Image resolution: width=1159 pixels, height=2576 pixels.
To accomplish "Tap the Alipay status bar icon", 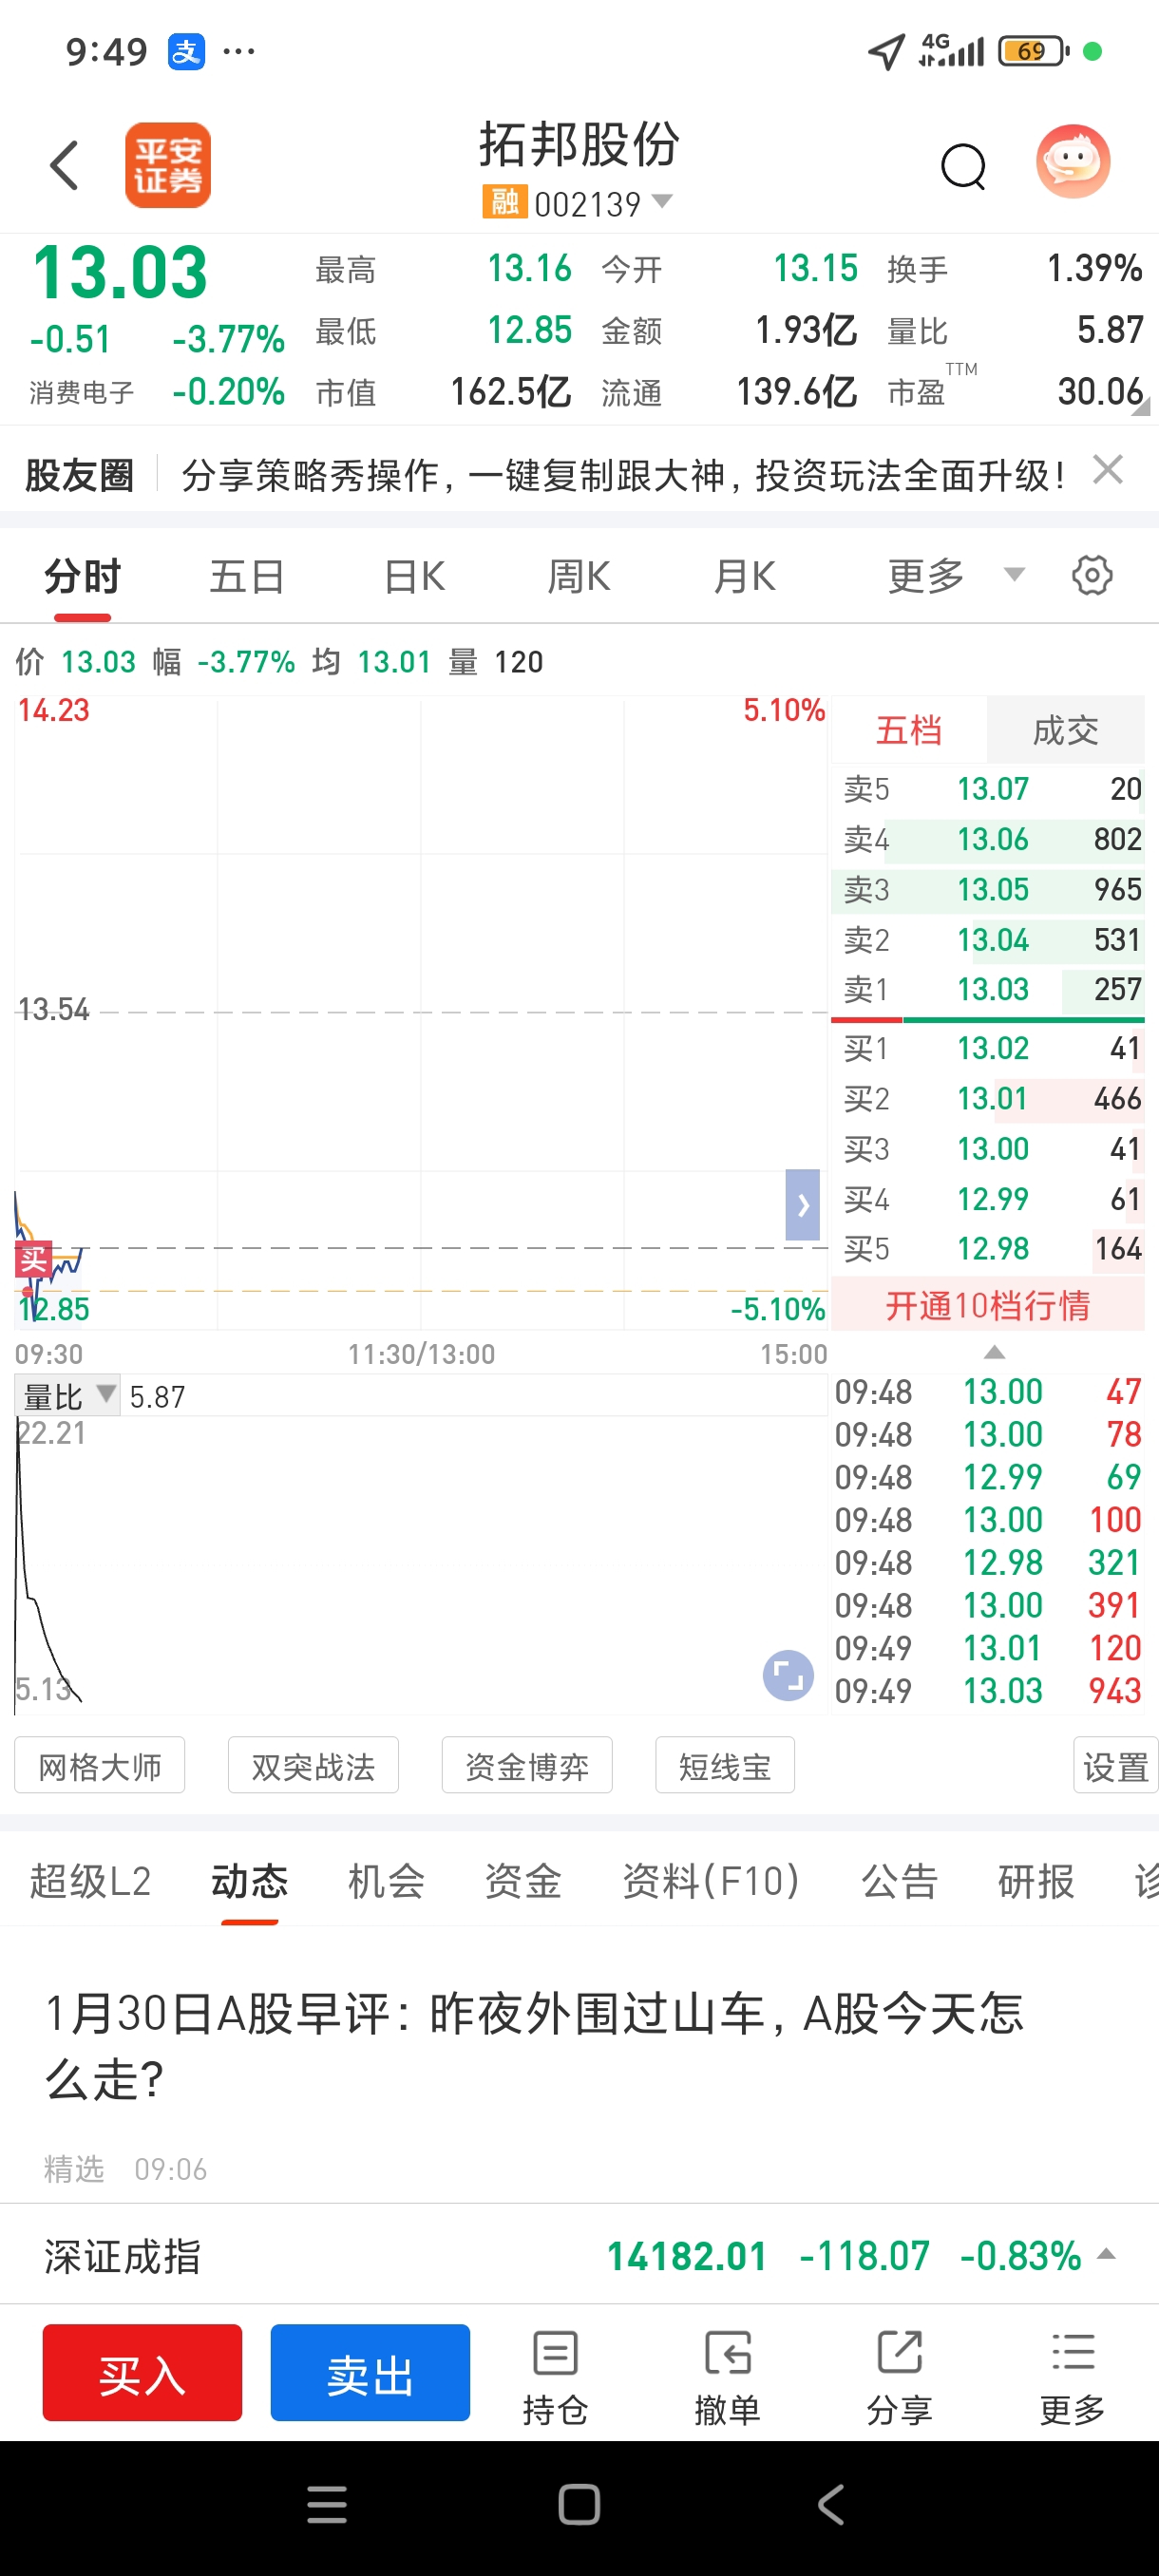I will (x=186, y=51).
